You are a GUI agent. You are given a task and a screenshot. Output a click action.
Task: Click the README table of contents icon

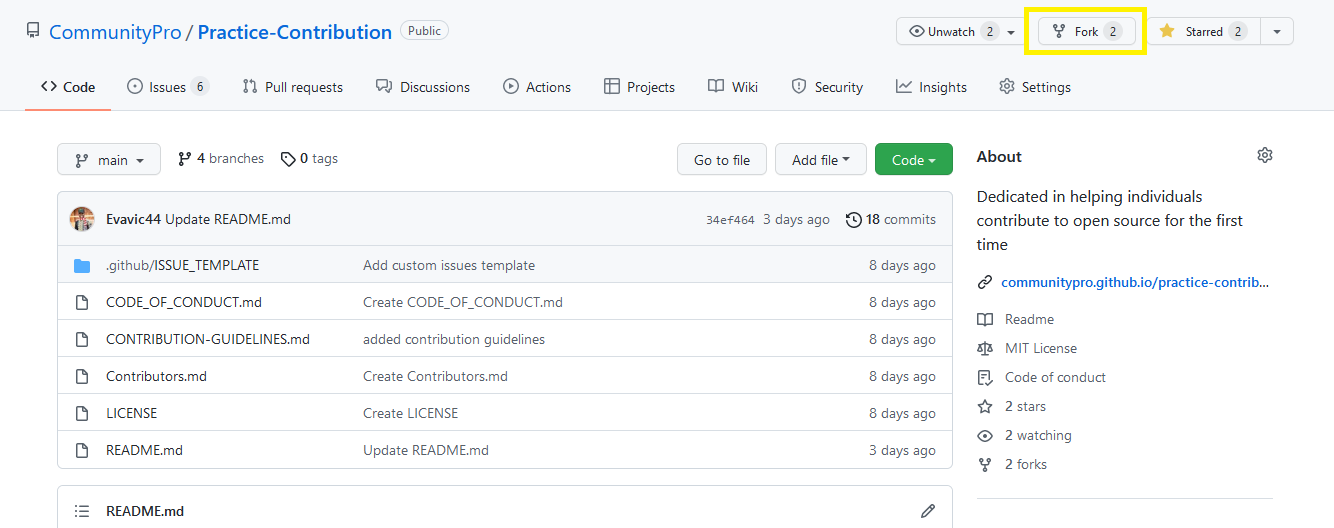click(x=82, y=511)
